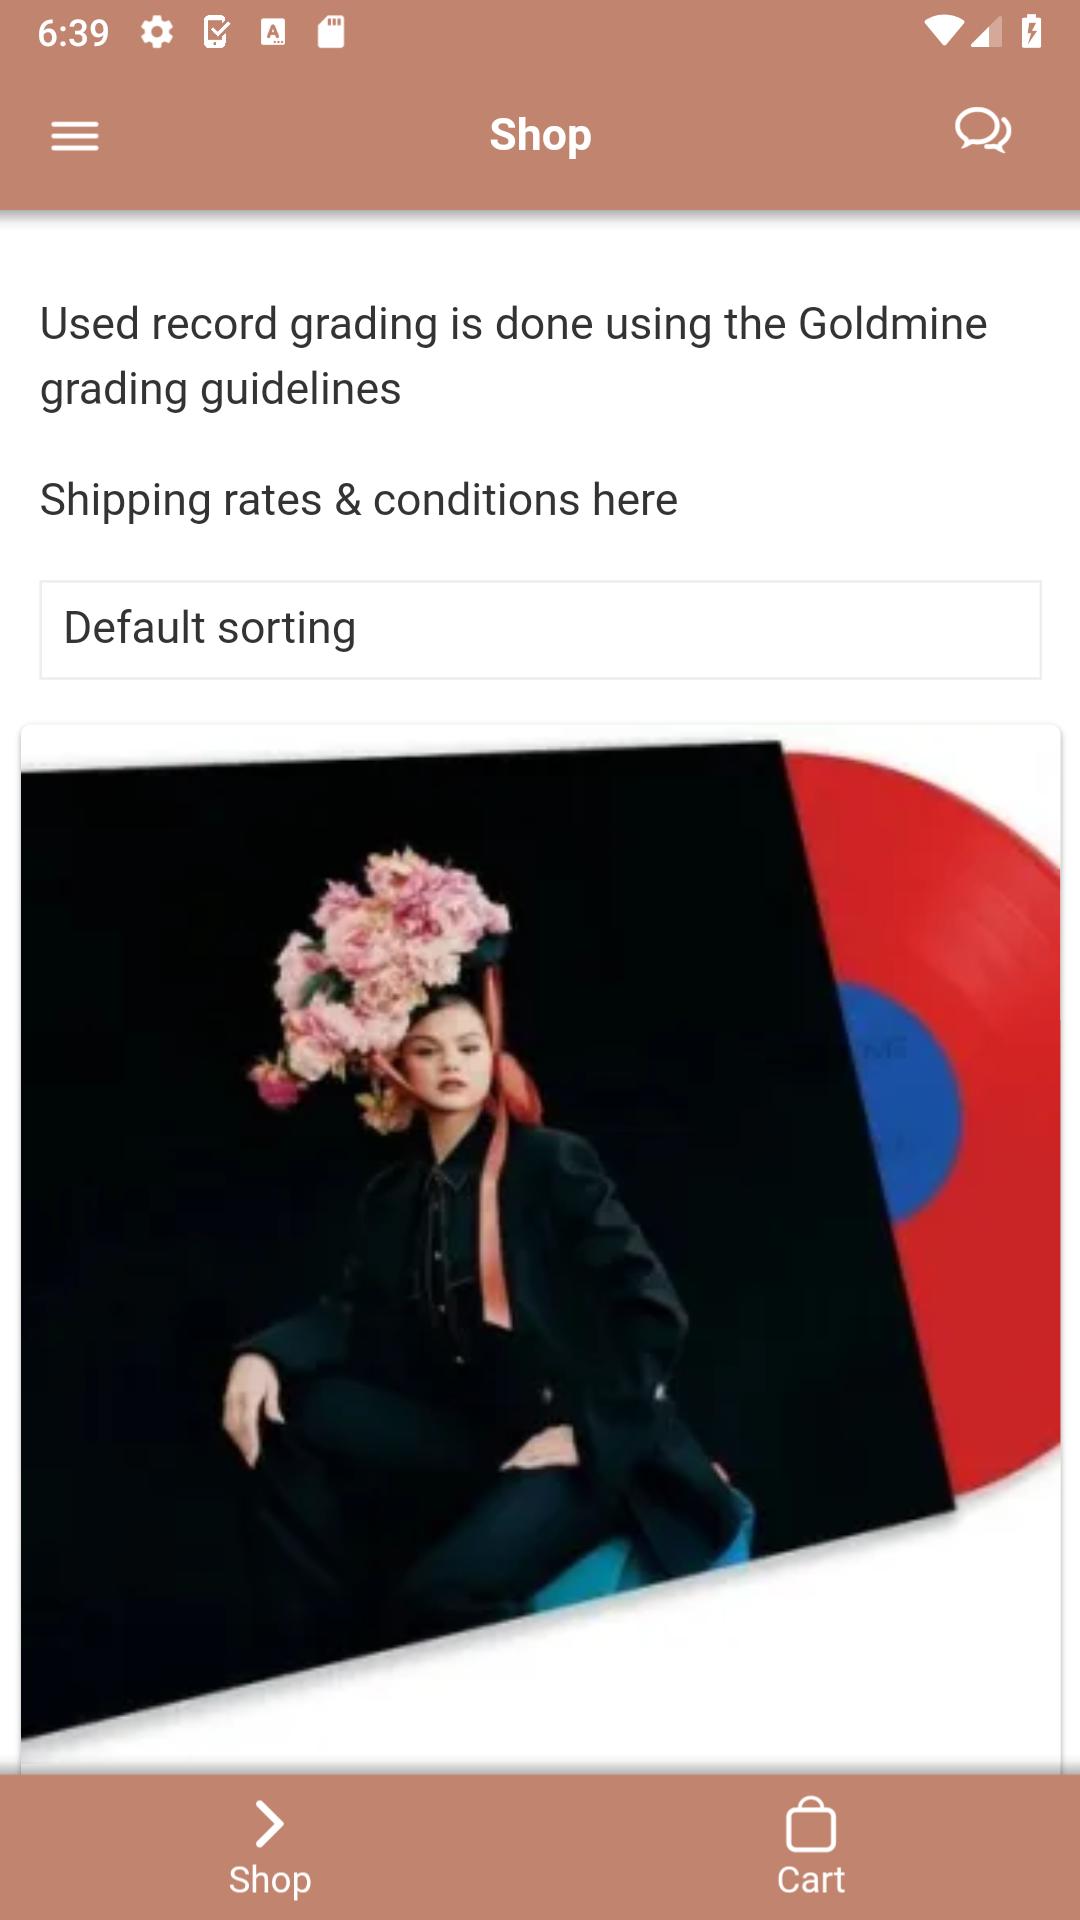Viewport: 1080px width, 1920px height.
Task: Tap the cellular signal strength icon
Action: pyautogui.click(x=986, y=32)
